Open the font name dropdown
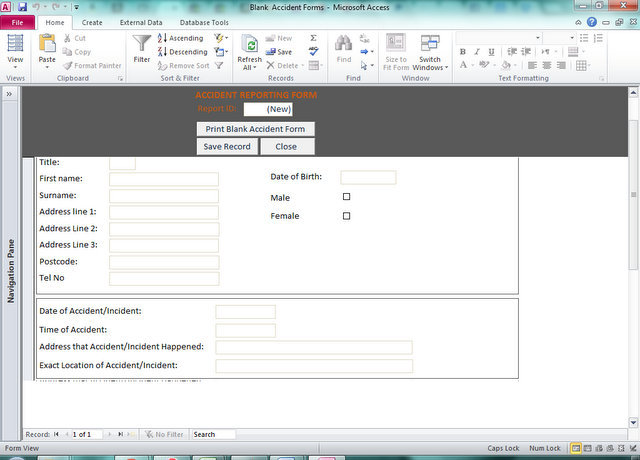 [x=538, y=38]
